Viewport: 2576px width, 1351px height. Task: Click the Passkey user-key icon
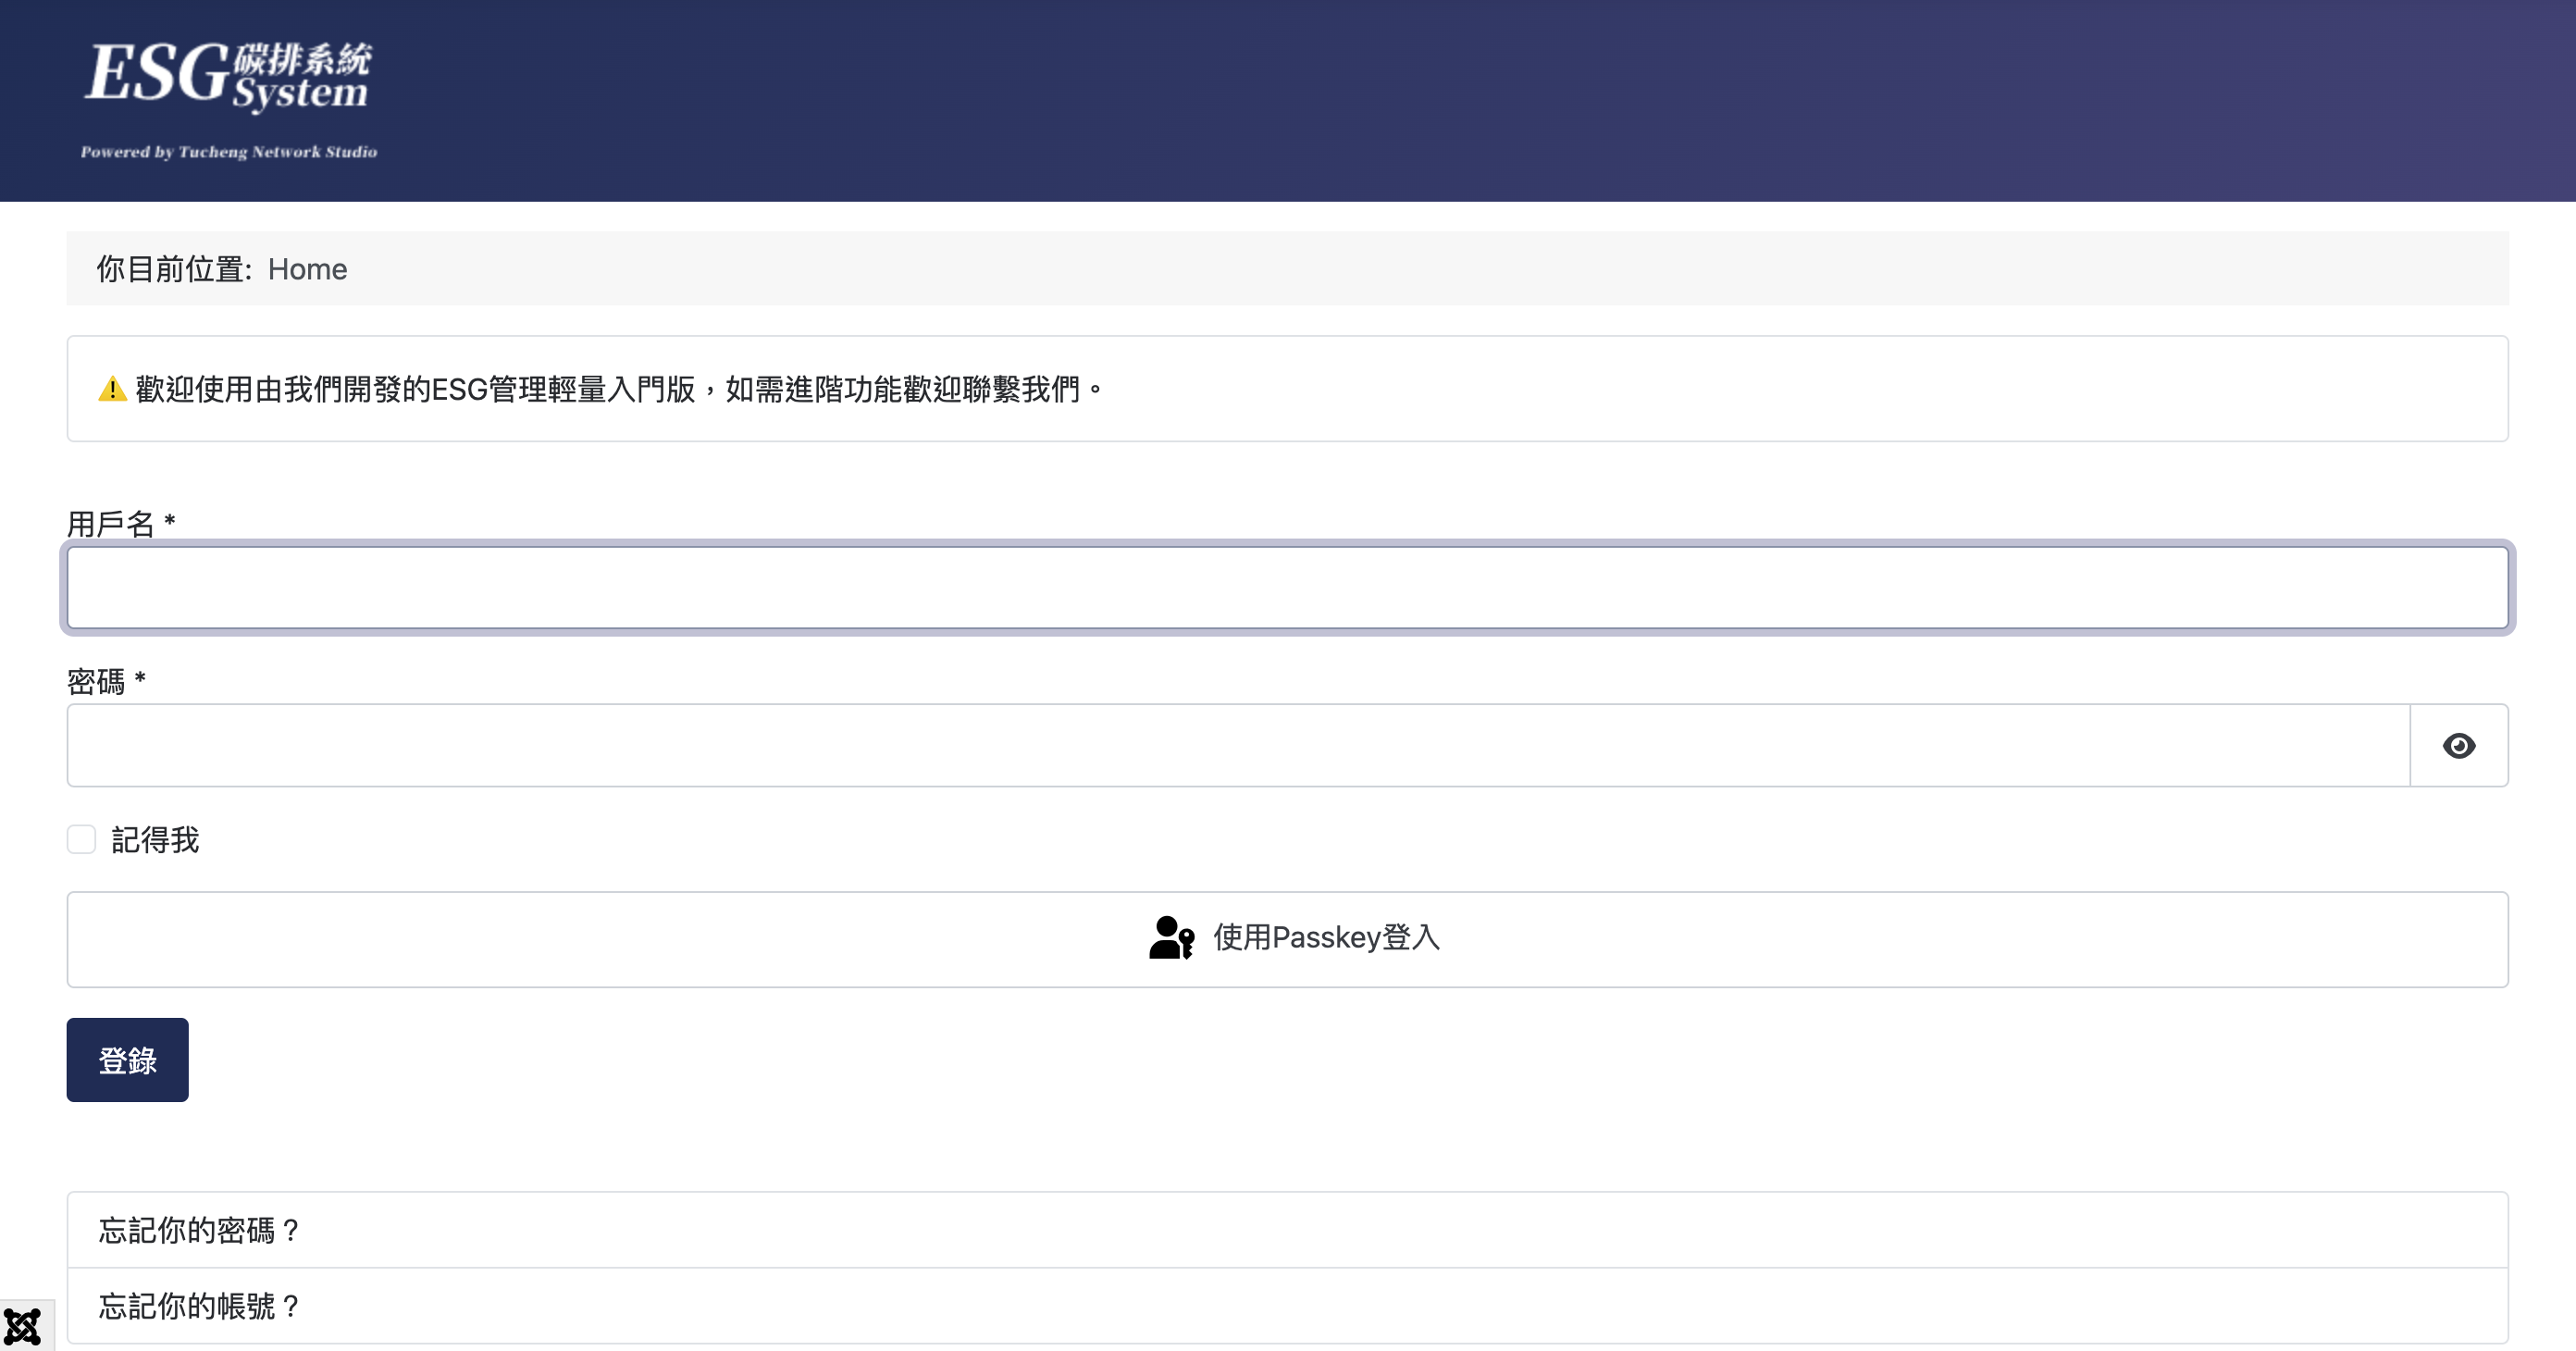coord(1171,938)
